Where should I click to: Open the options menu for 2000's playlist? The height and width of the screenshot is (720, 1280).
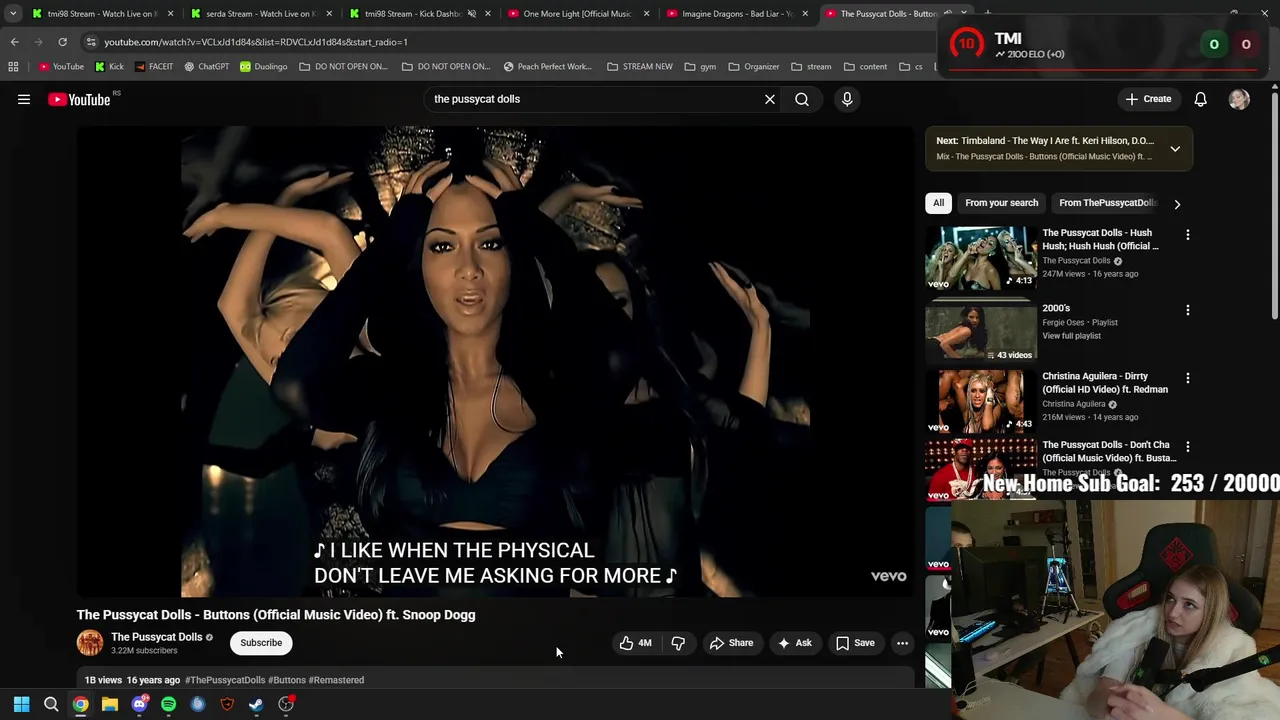pos(1188,310)
